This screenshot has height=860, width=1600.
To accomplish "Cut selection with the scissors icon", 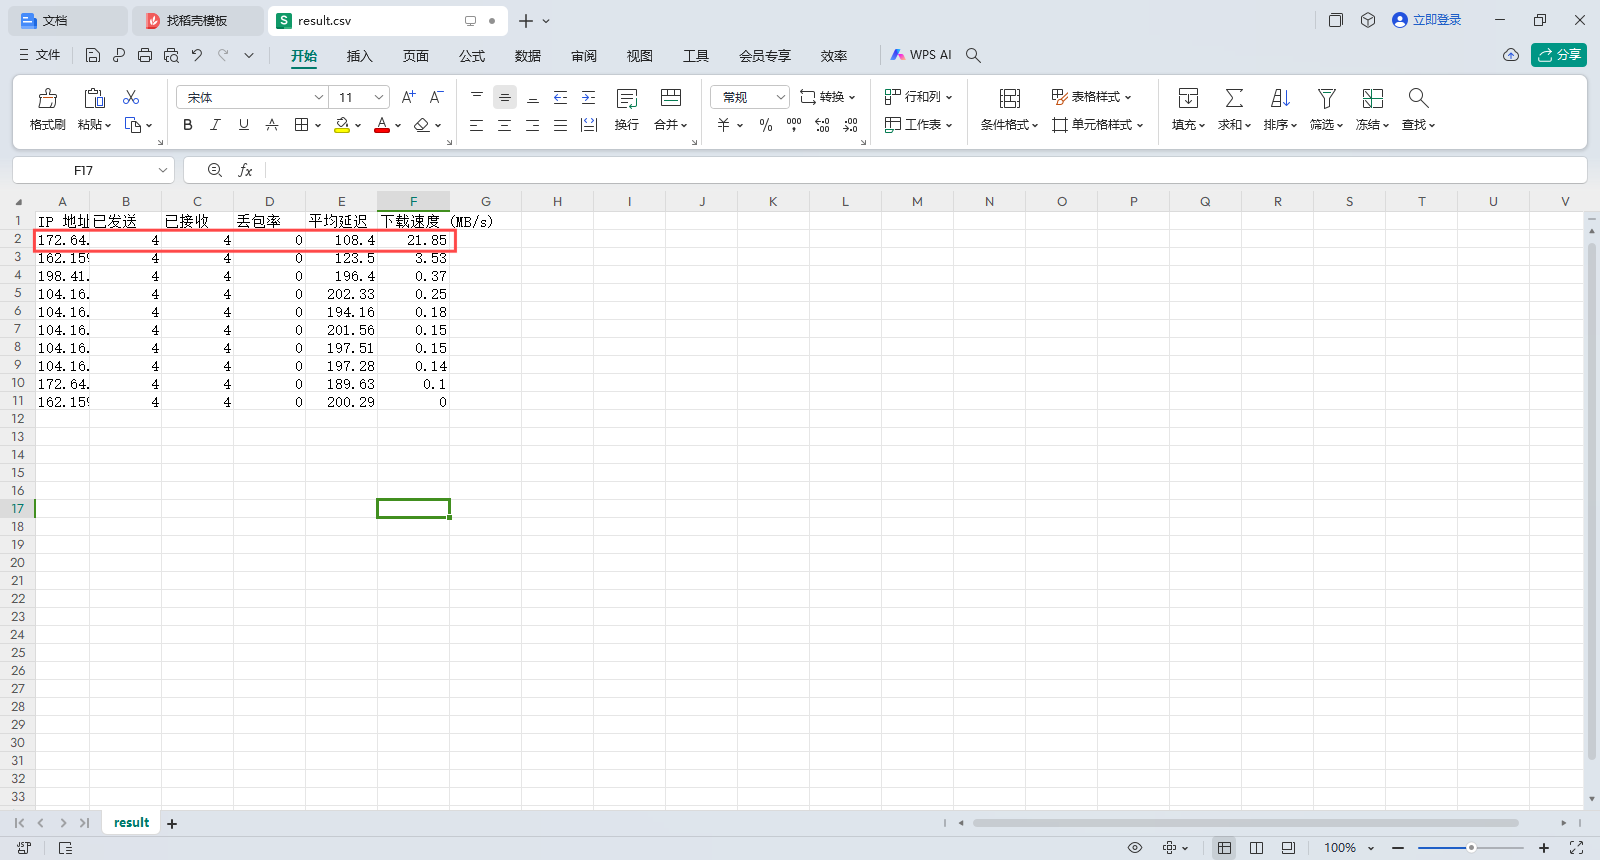I will coord(131,97).
